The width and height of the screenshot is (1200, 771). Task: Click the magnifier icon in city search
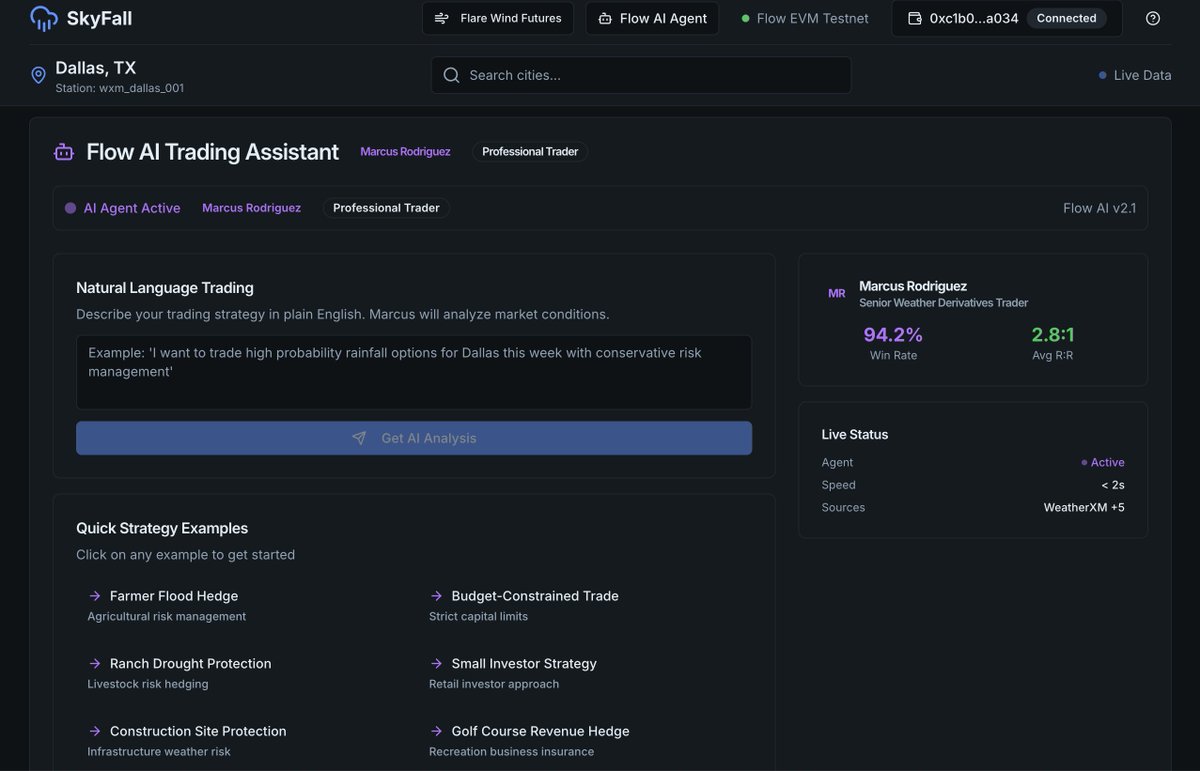(x=451, y=75)
